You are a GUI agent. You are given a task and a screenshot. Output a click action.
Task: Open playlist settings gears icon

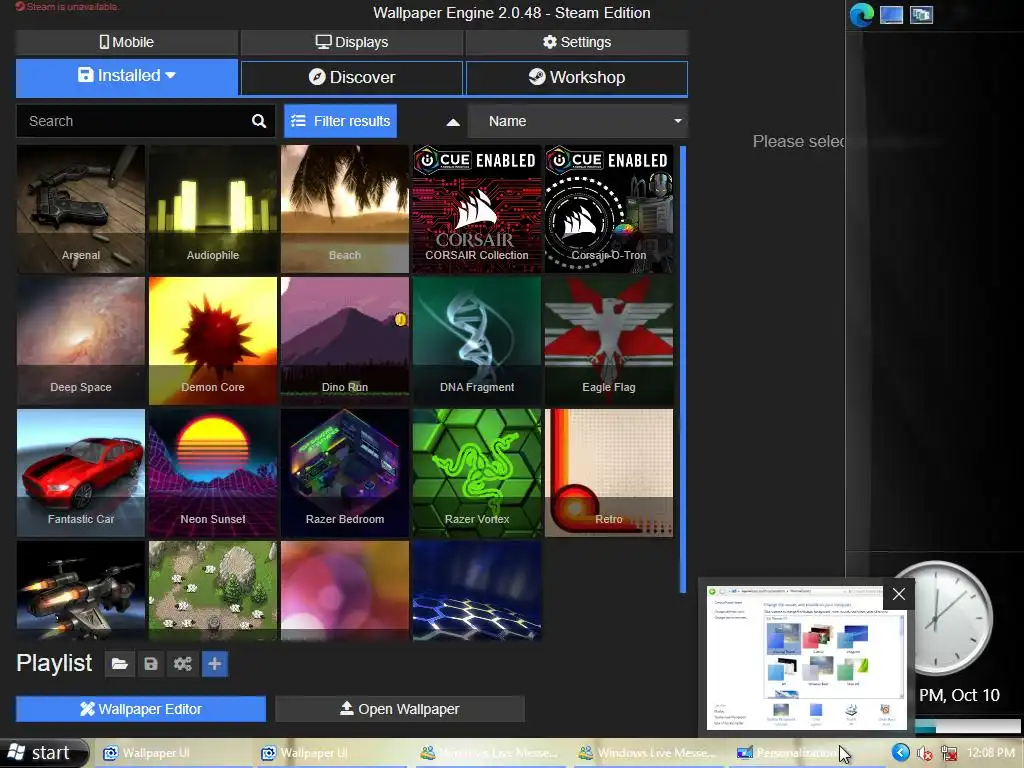[x=182, y=664]
